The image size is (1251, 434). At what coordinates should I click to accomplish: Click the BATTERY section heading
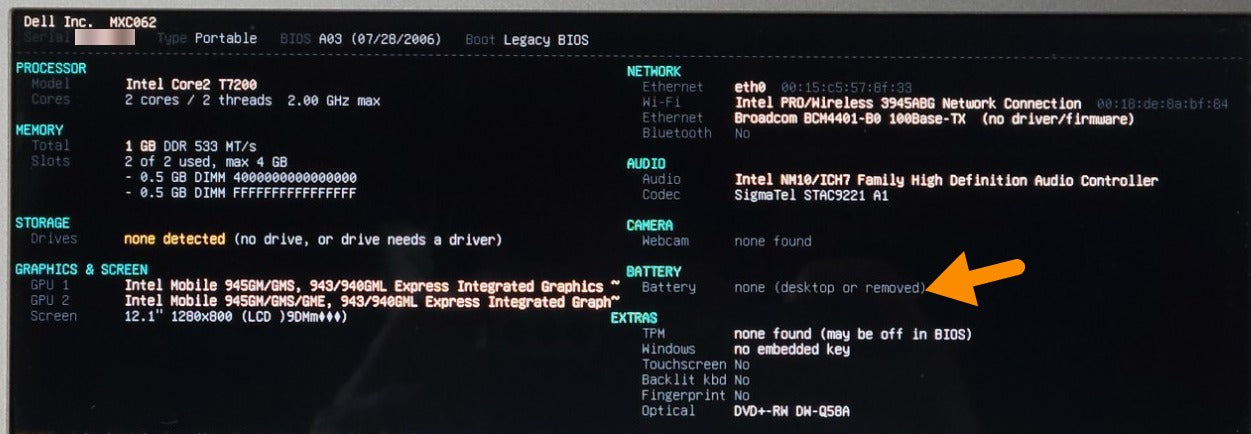click(654, 272)
